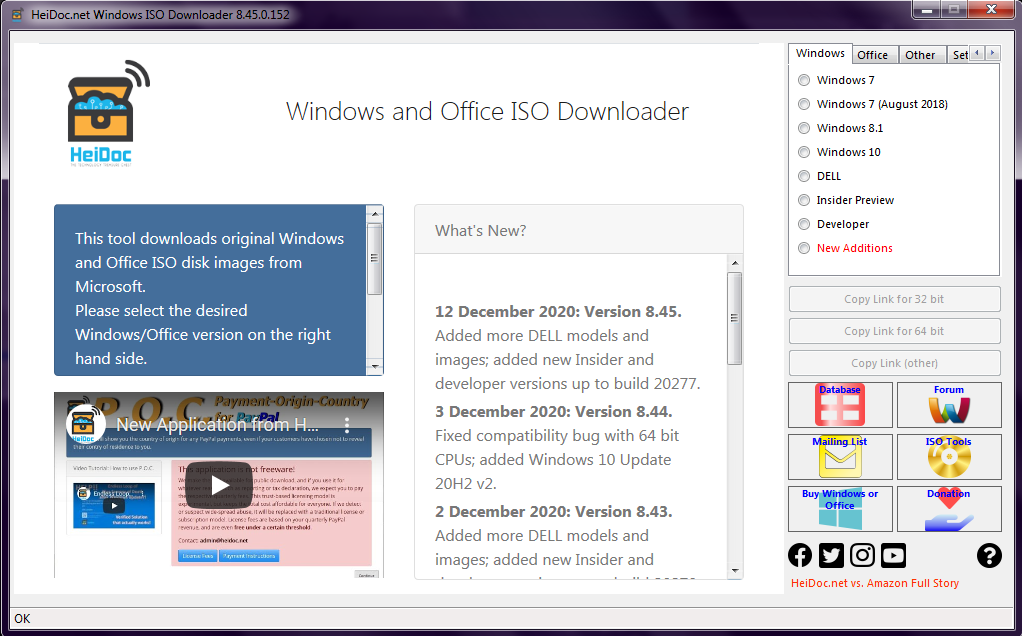
Task: Select the New Additions radio option
Action: [845, 248]
